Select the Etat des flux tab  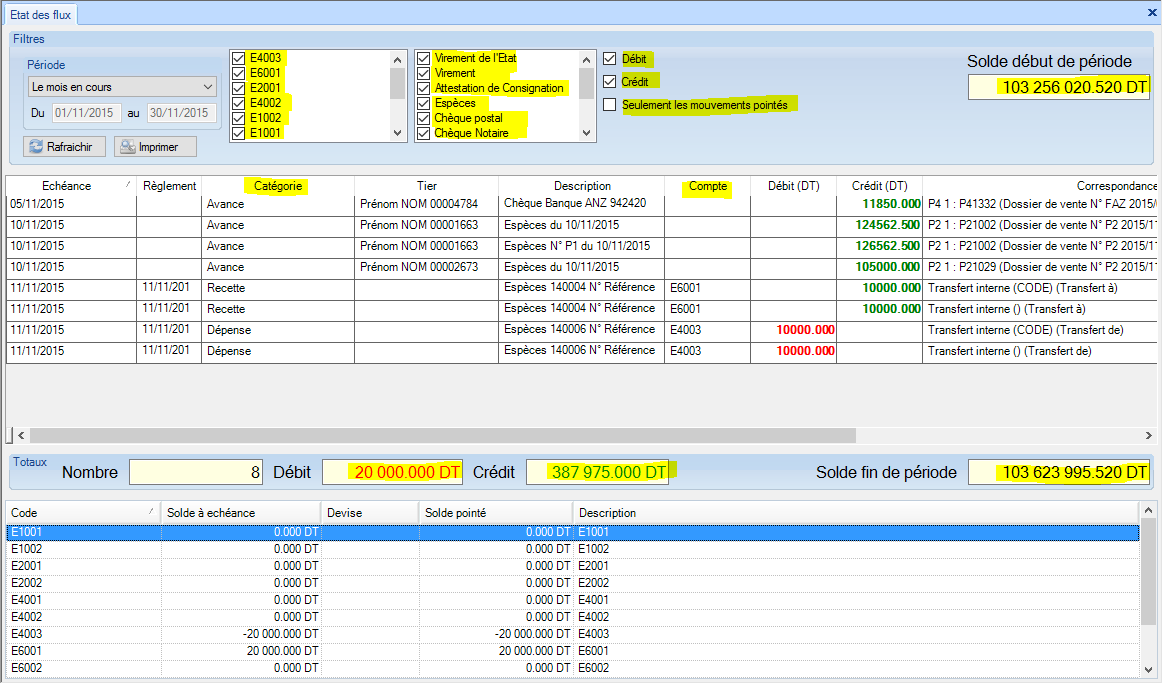[x=40, y=14]
